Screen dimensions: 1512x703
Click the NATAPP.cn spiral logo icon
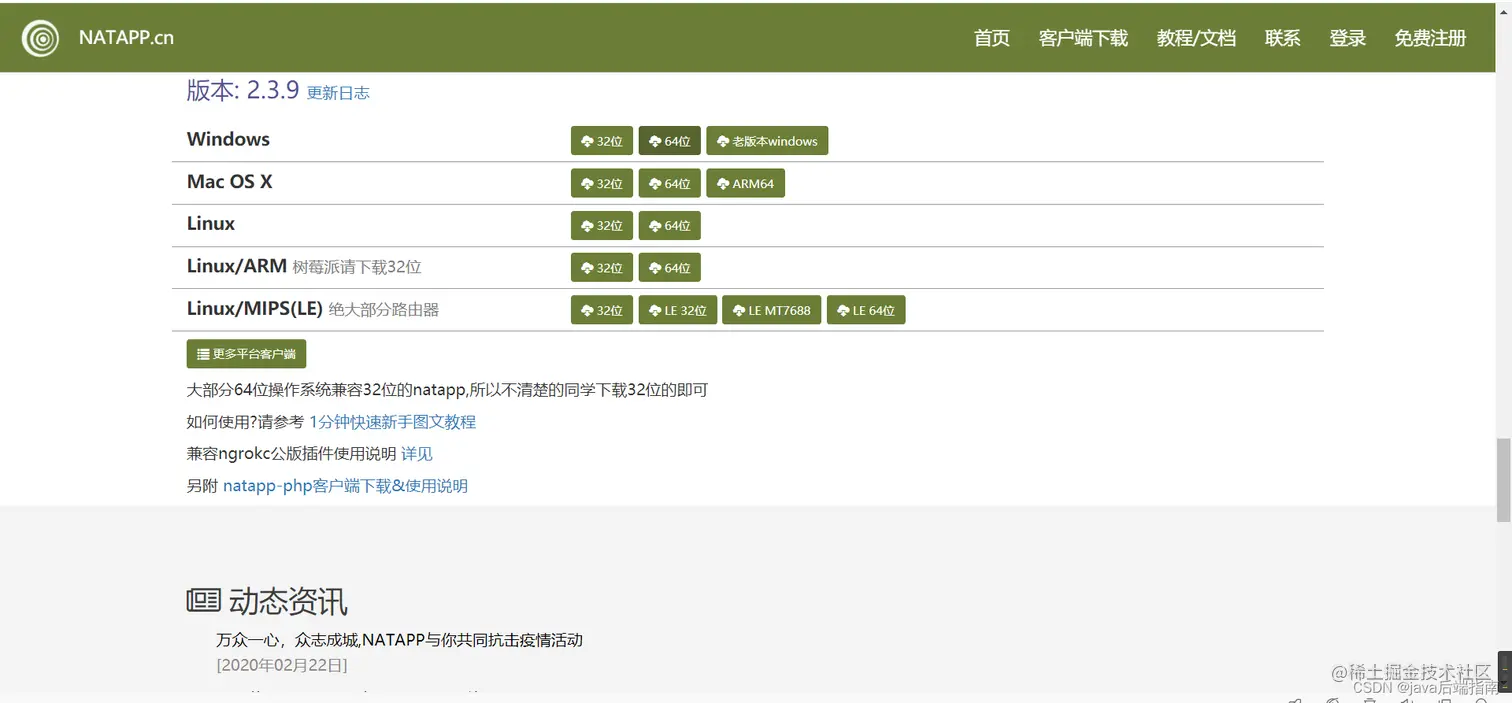tap(41, 38)
